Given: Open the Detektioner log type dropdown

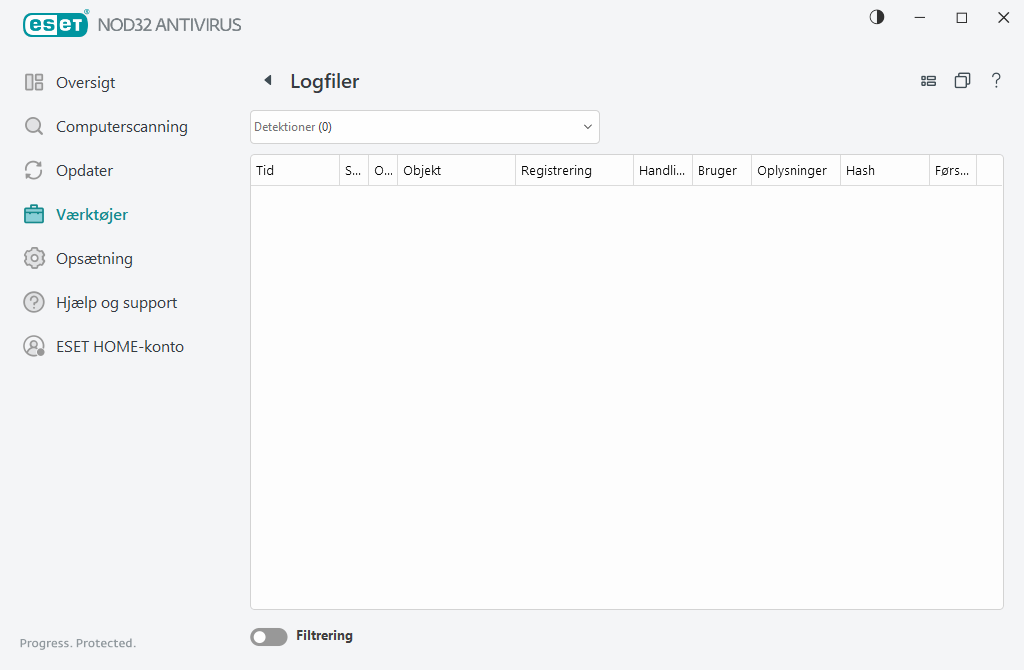Looking at the screenshot, I should click(x=424, y=127).
